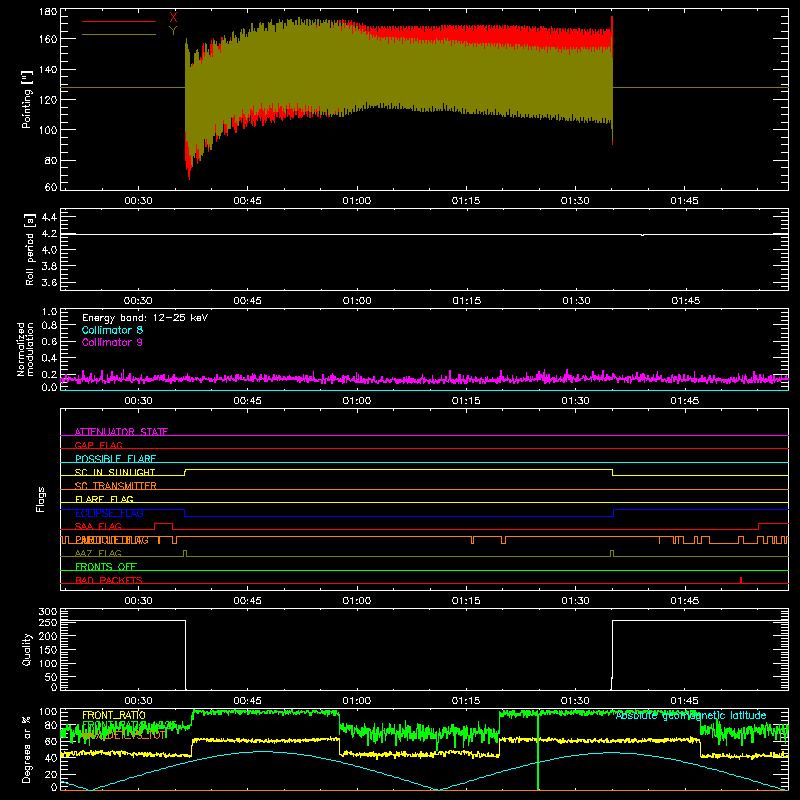
Task: Click the '180' Pointing axis value
Action: [x=48, y=12]
